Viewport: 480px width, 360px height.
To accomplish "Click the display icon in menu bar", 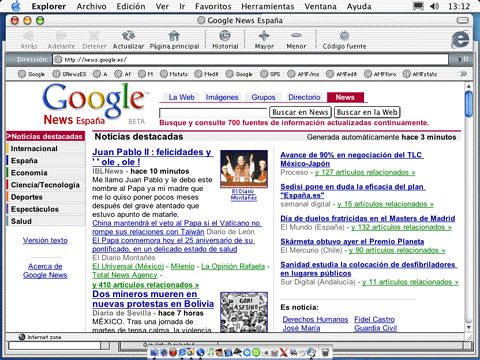I will tap(418, 6).
